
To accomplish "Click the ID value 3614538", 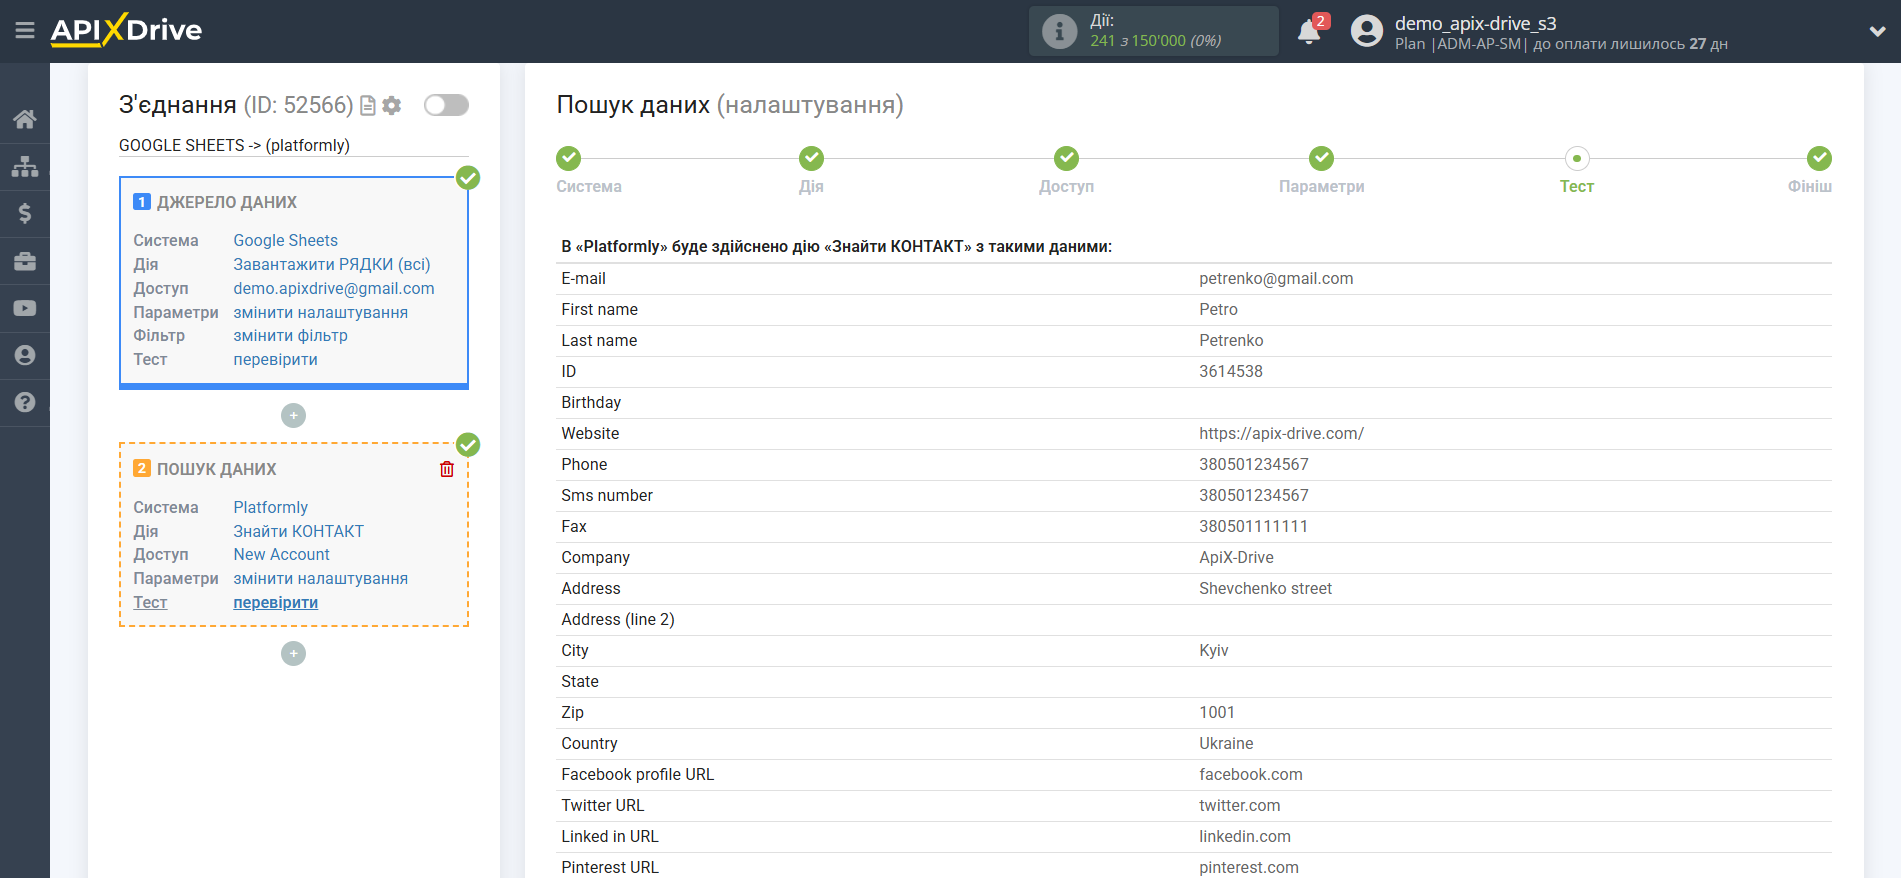I will point(1231,372).
